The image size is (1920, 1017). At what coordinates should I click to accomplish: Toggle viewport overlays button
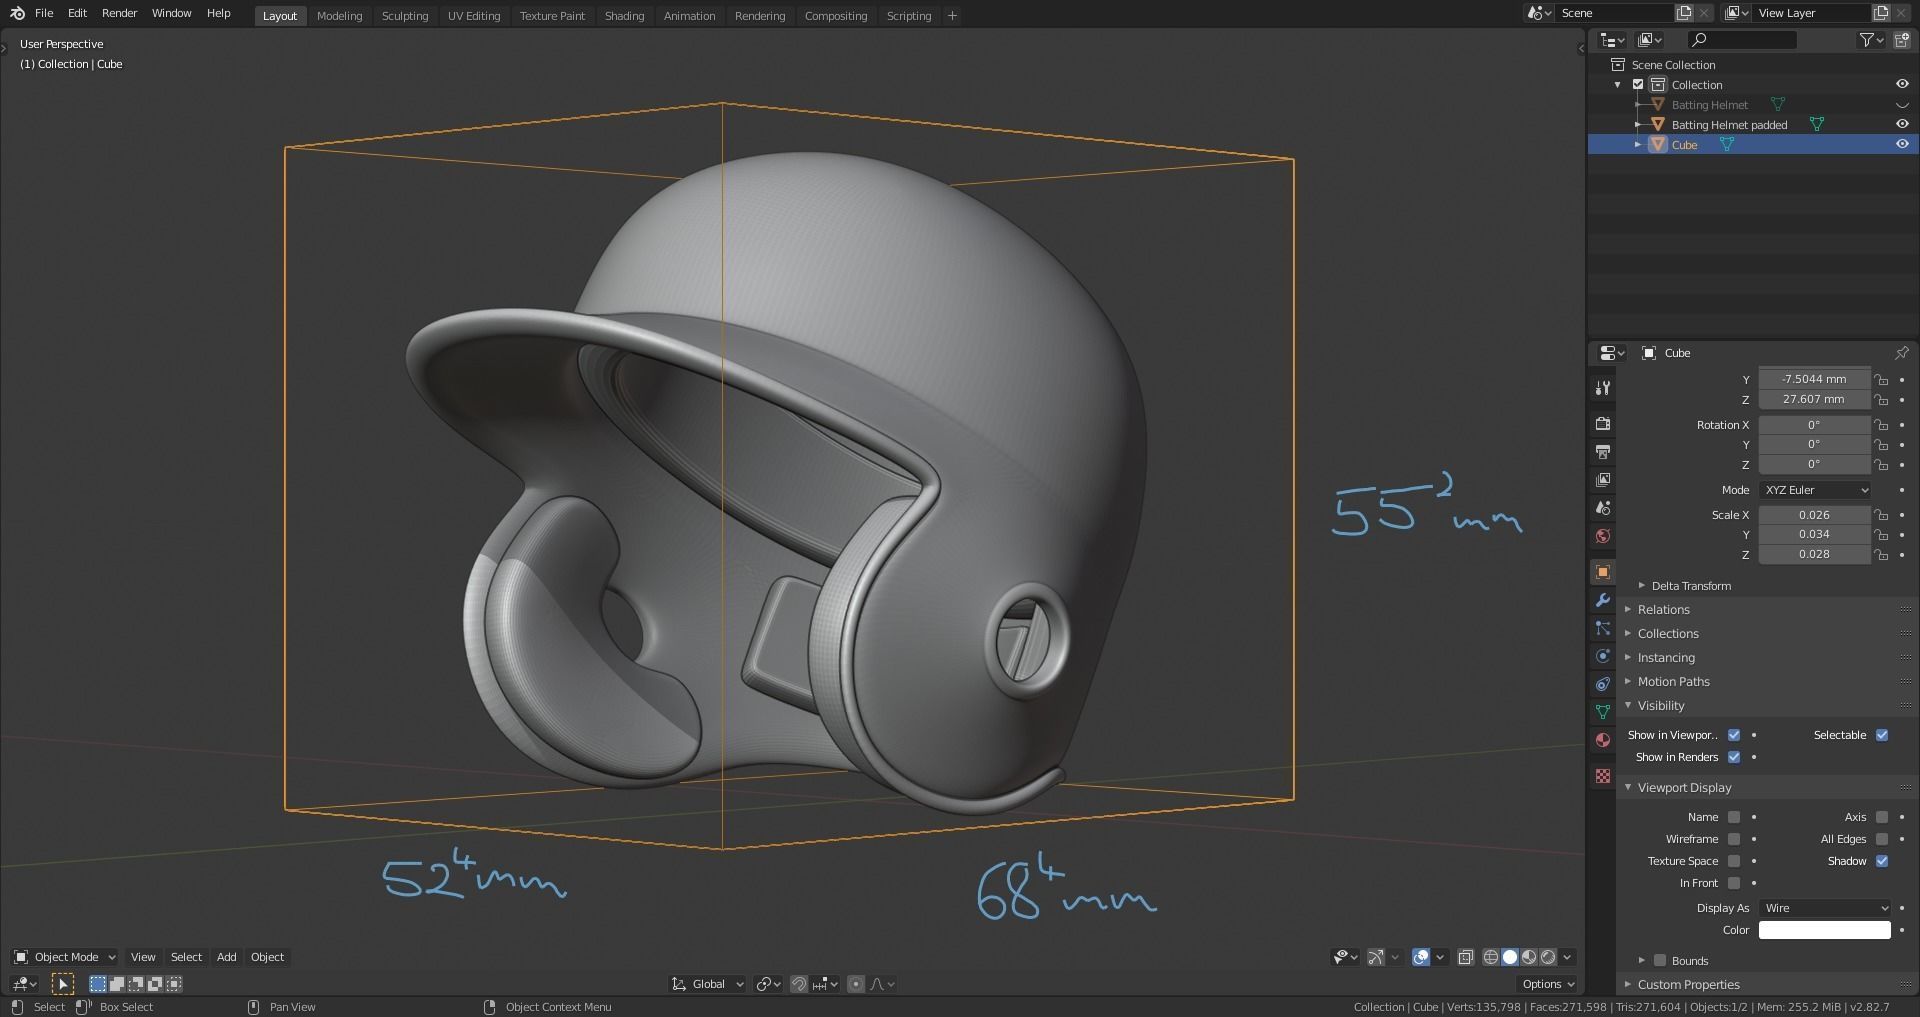[1421, 957]
